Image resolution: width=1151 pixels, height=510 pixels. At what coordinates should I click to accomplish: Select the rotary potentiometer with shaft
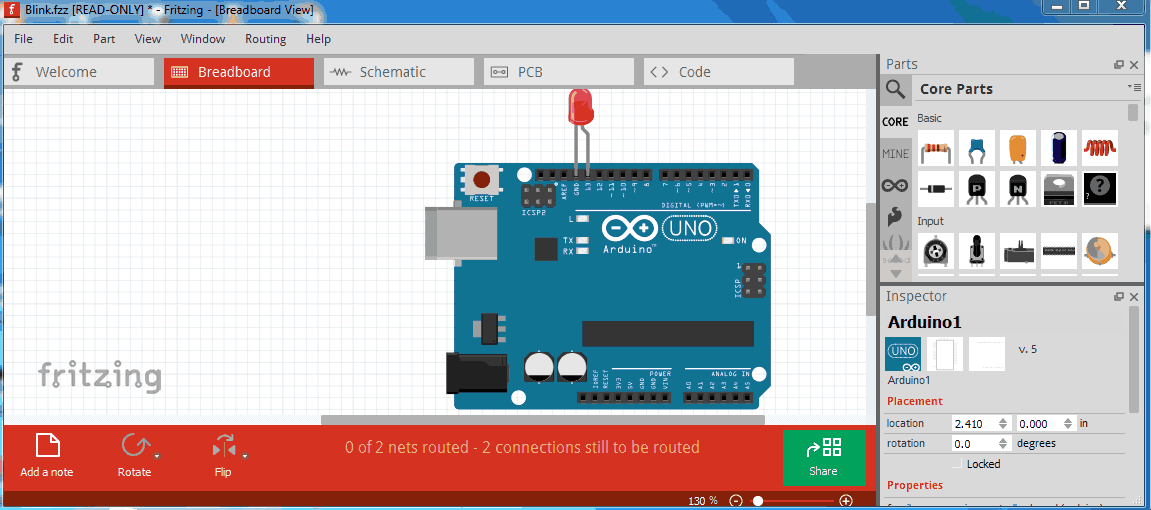coord(977,251)
